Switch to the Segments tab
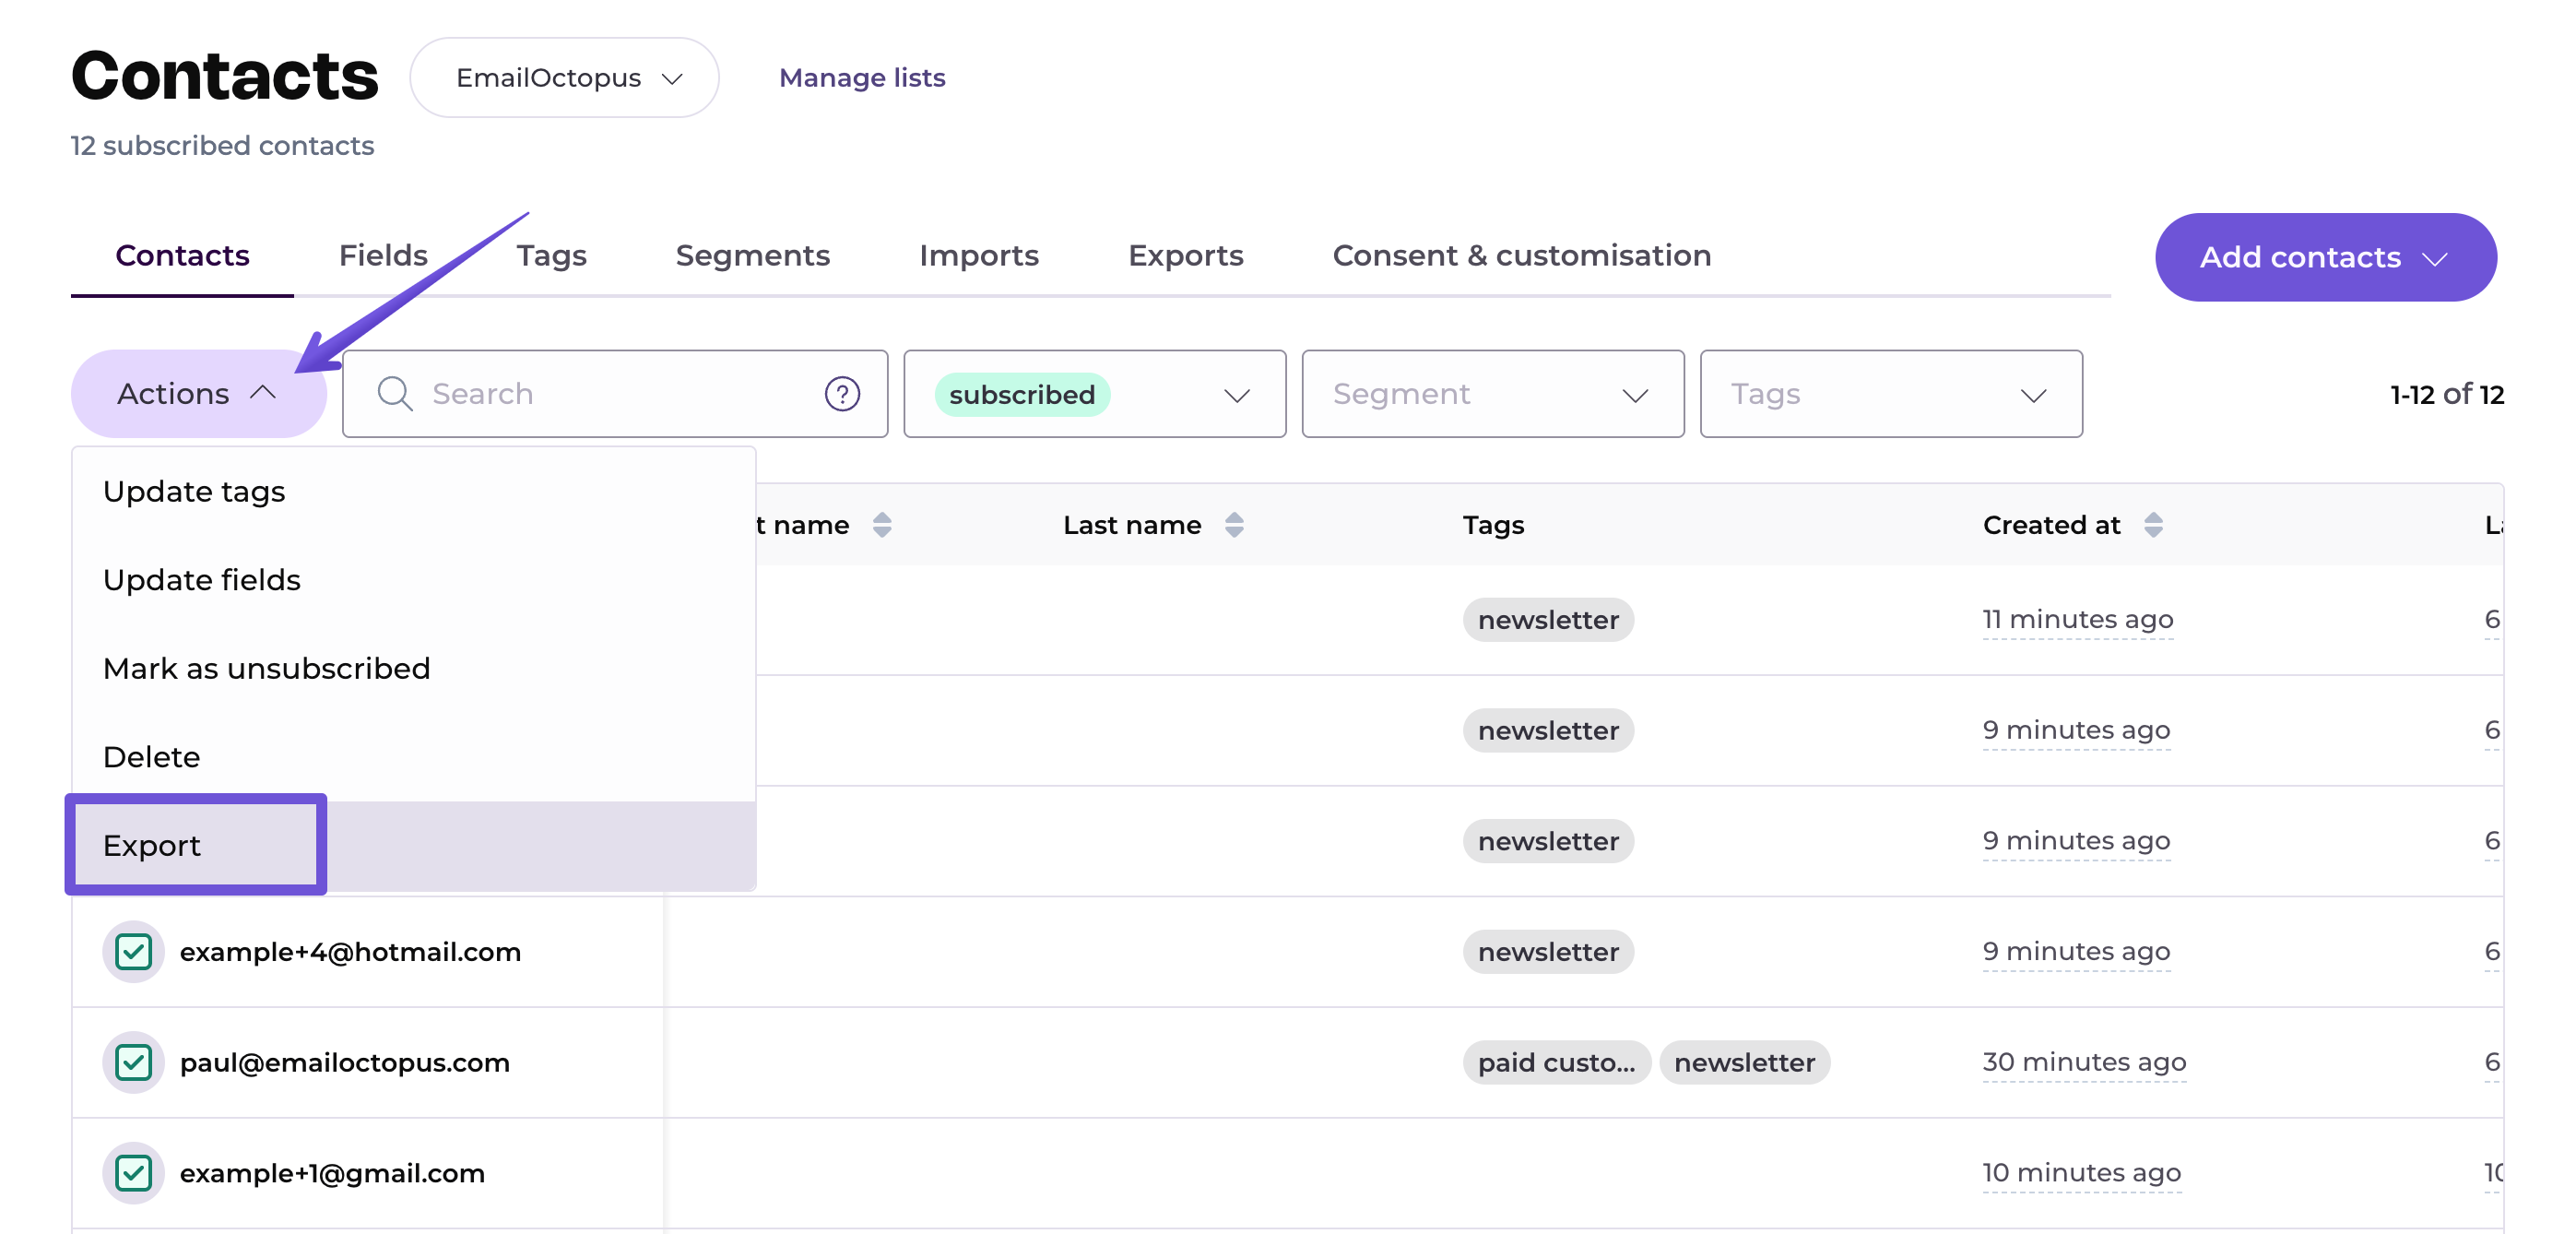Screen dimensions: 2576x1234 tap(752, 256)
